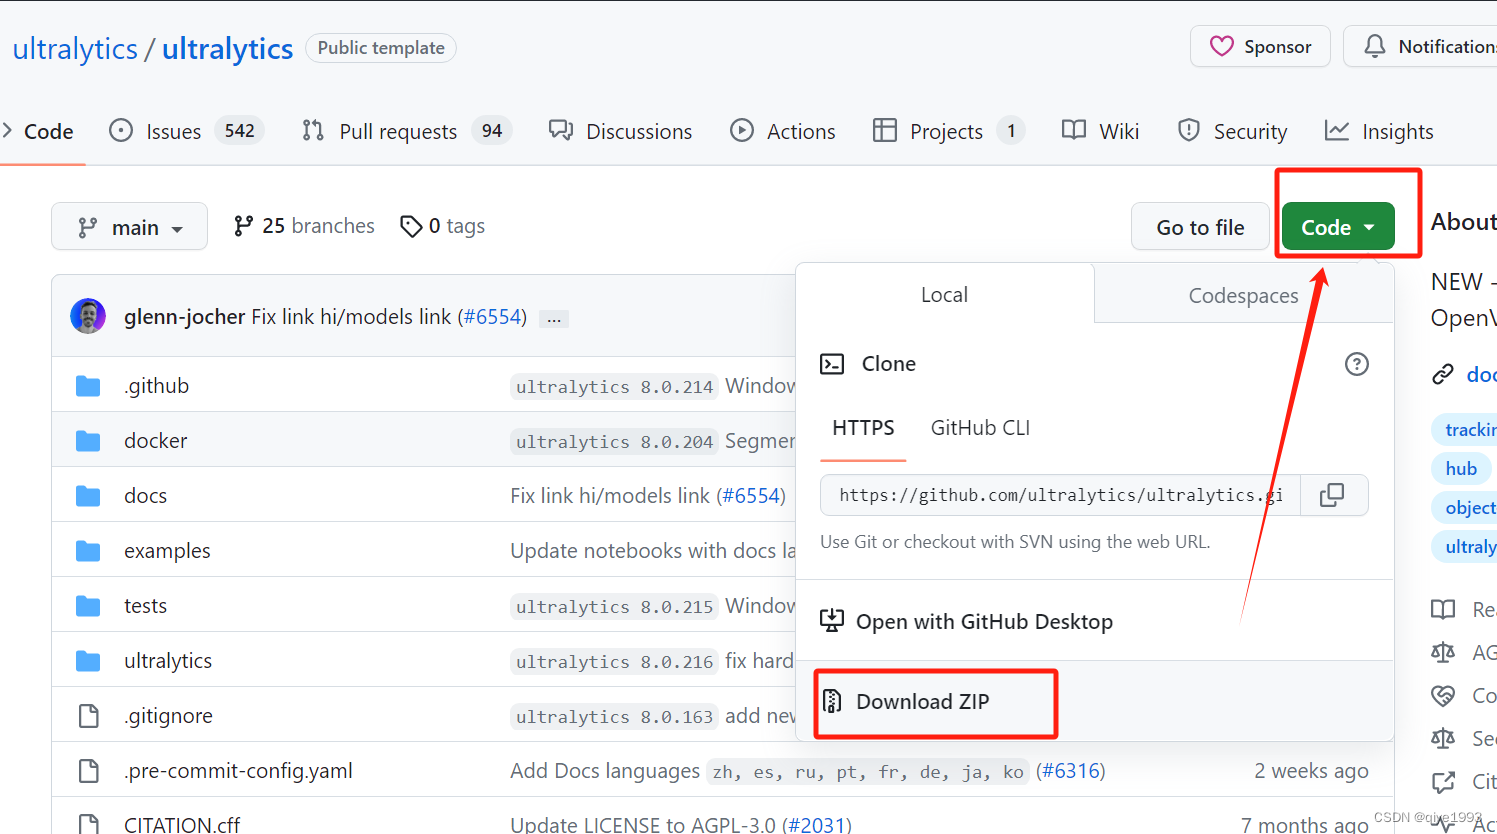Click the Go to file button
The image size is (1497, 834).
[x=1200, y=227]
